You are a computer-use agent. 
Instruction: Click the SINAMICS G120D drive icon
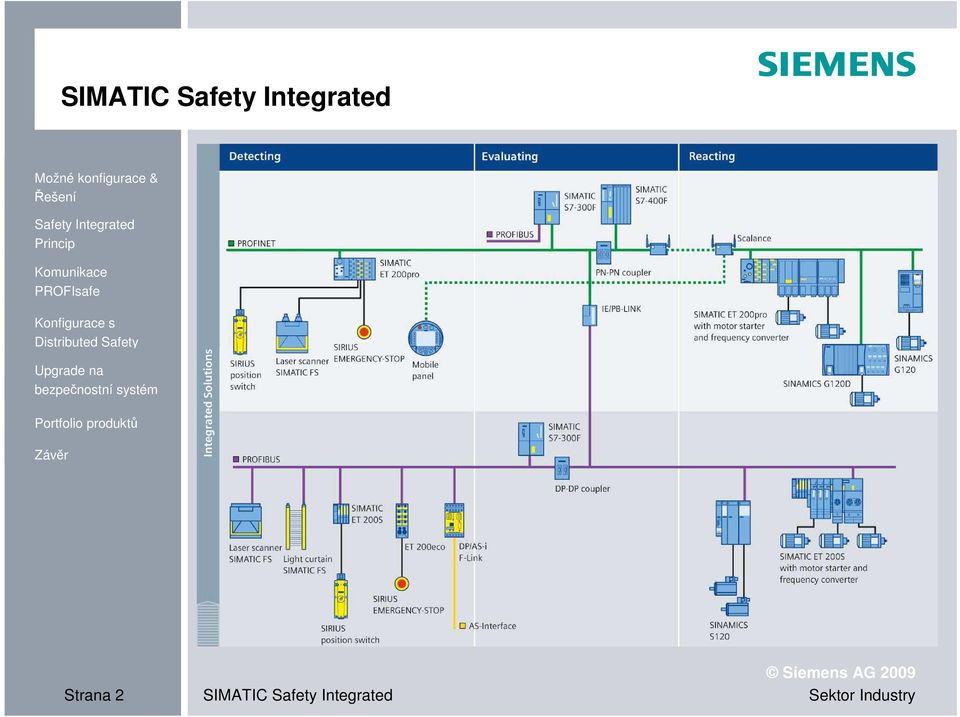coord(855,360)
